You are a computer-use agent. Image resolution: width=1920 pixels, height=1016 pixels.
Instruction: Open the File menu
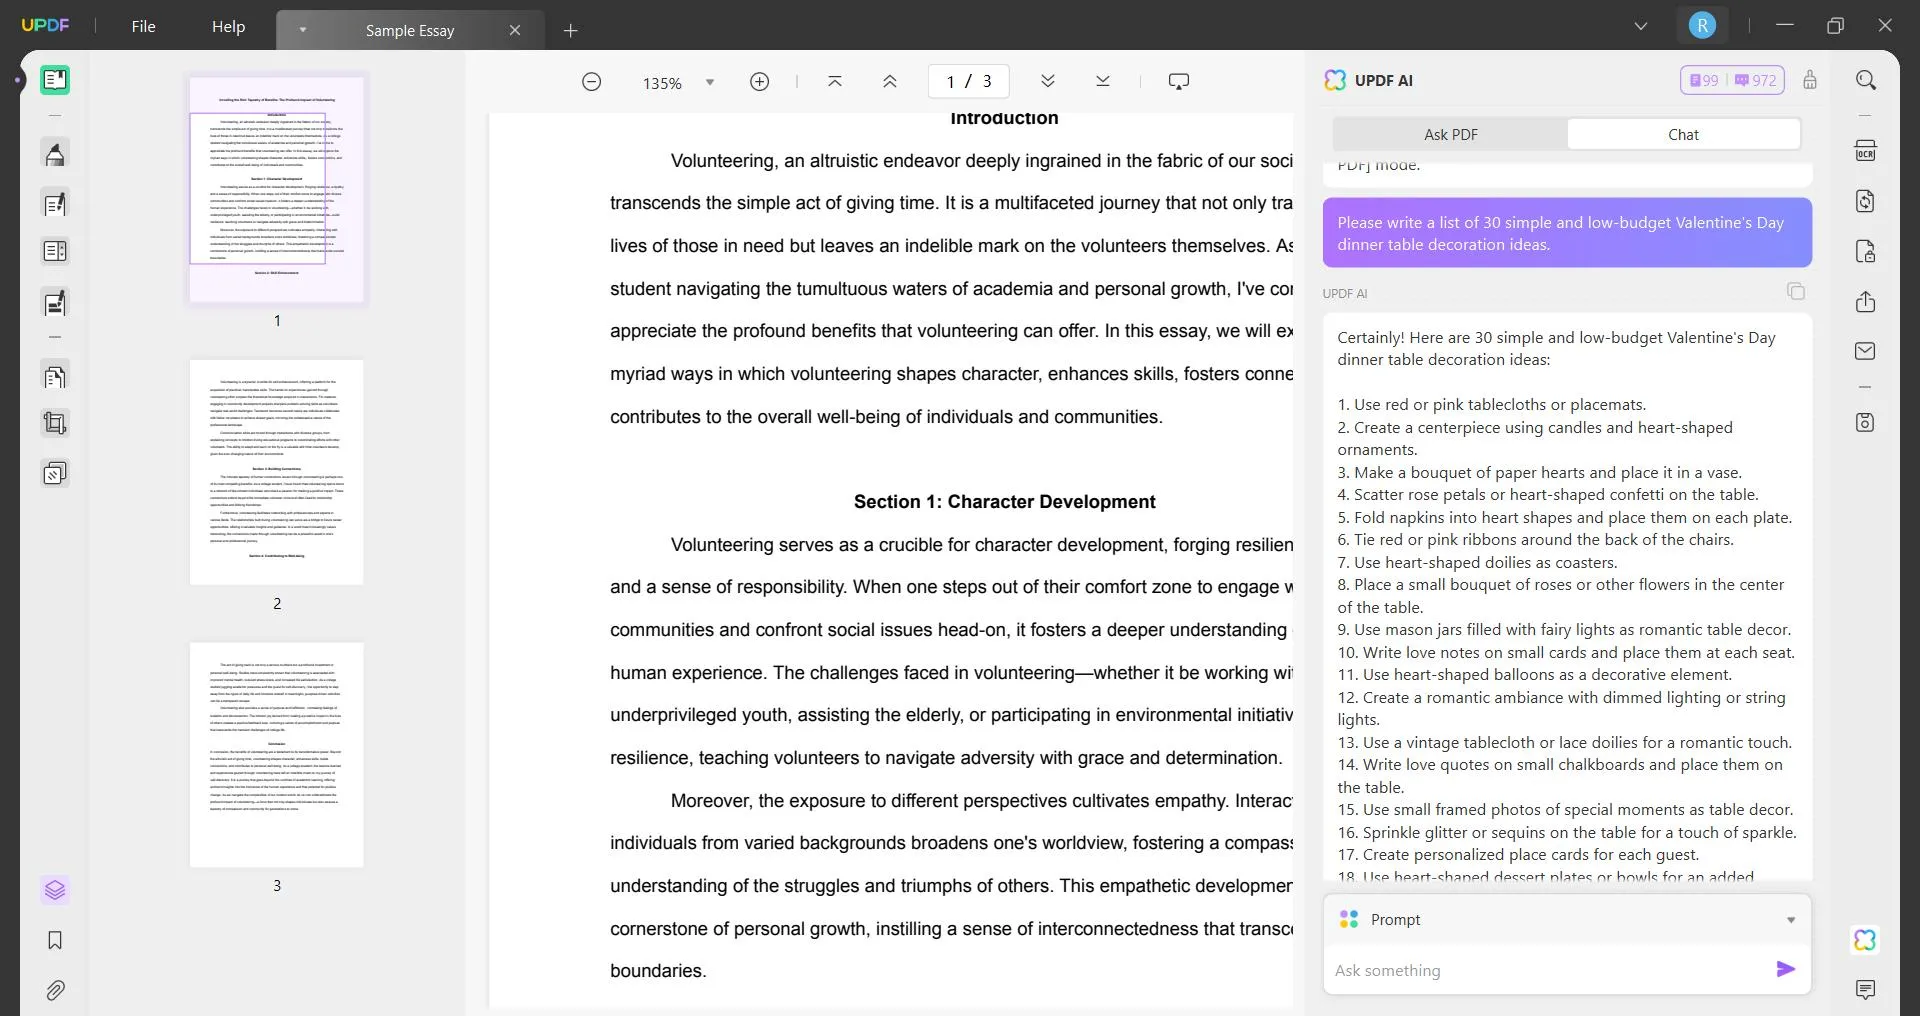(x=143, y=26)
